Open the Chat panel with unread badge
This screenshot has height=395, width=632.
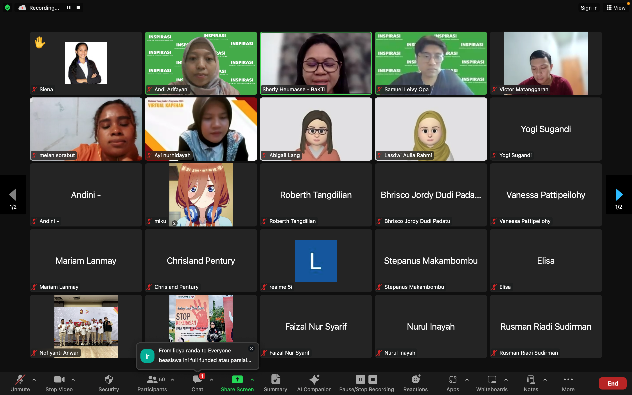point(198,383)
